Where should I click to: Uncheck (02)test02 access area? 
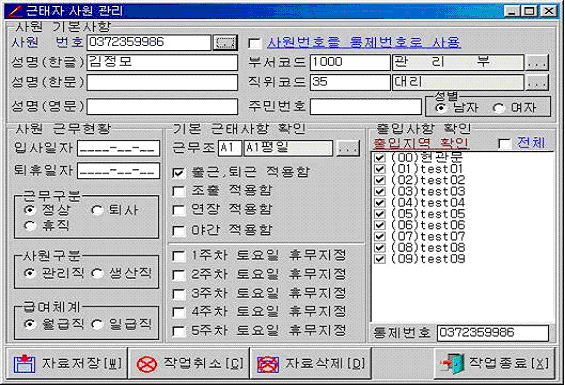click(380, 180)
